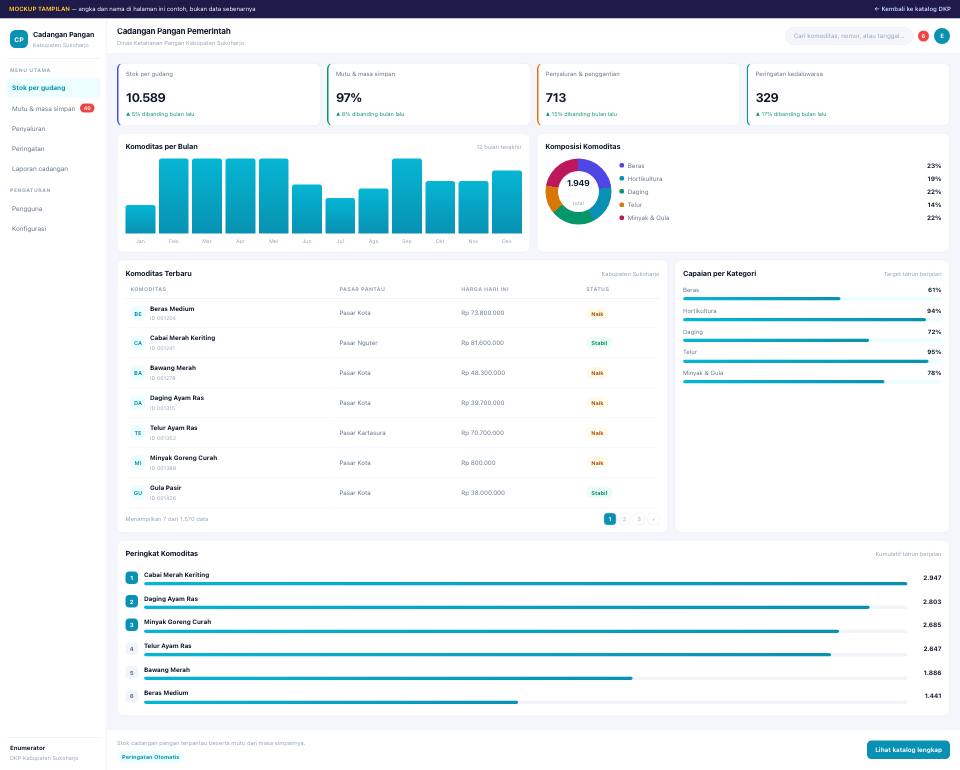960x770 pixels.
Task: Click rank 6 badge for Beras Medium
Action: (132, 696)
